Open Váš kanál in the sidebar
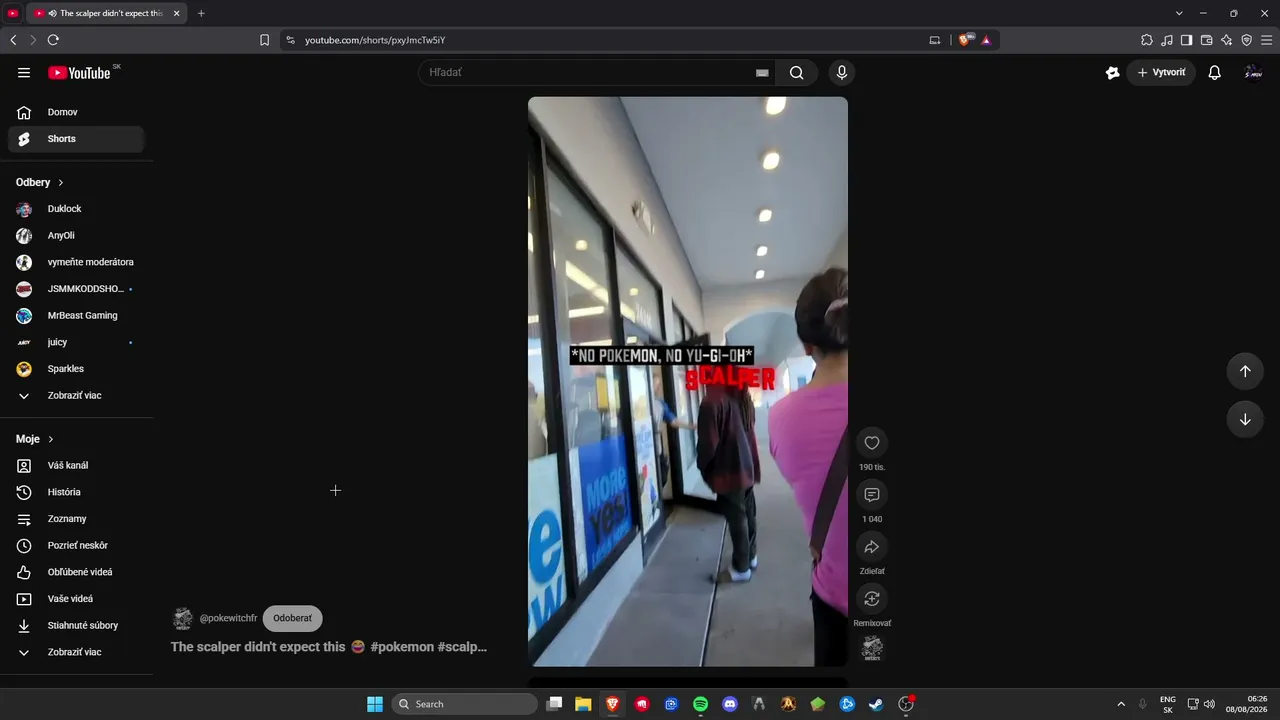Image resolution: width=1280 pixels, height=720 pixels. point(76,465)
